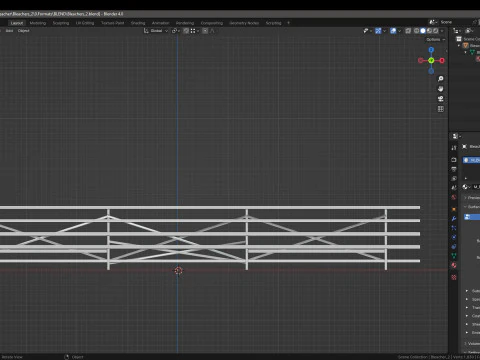This screenshot has height=360, width=480.
Task: Open the Physics properties tab
Action: coord(454,237)
